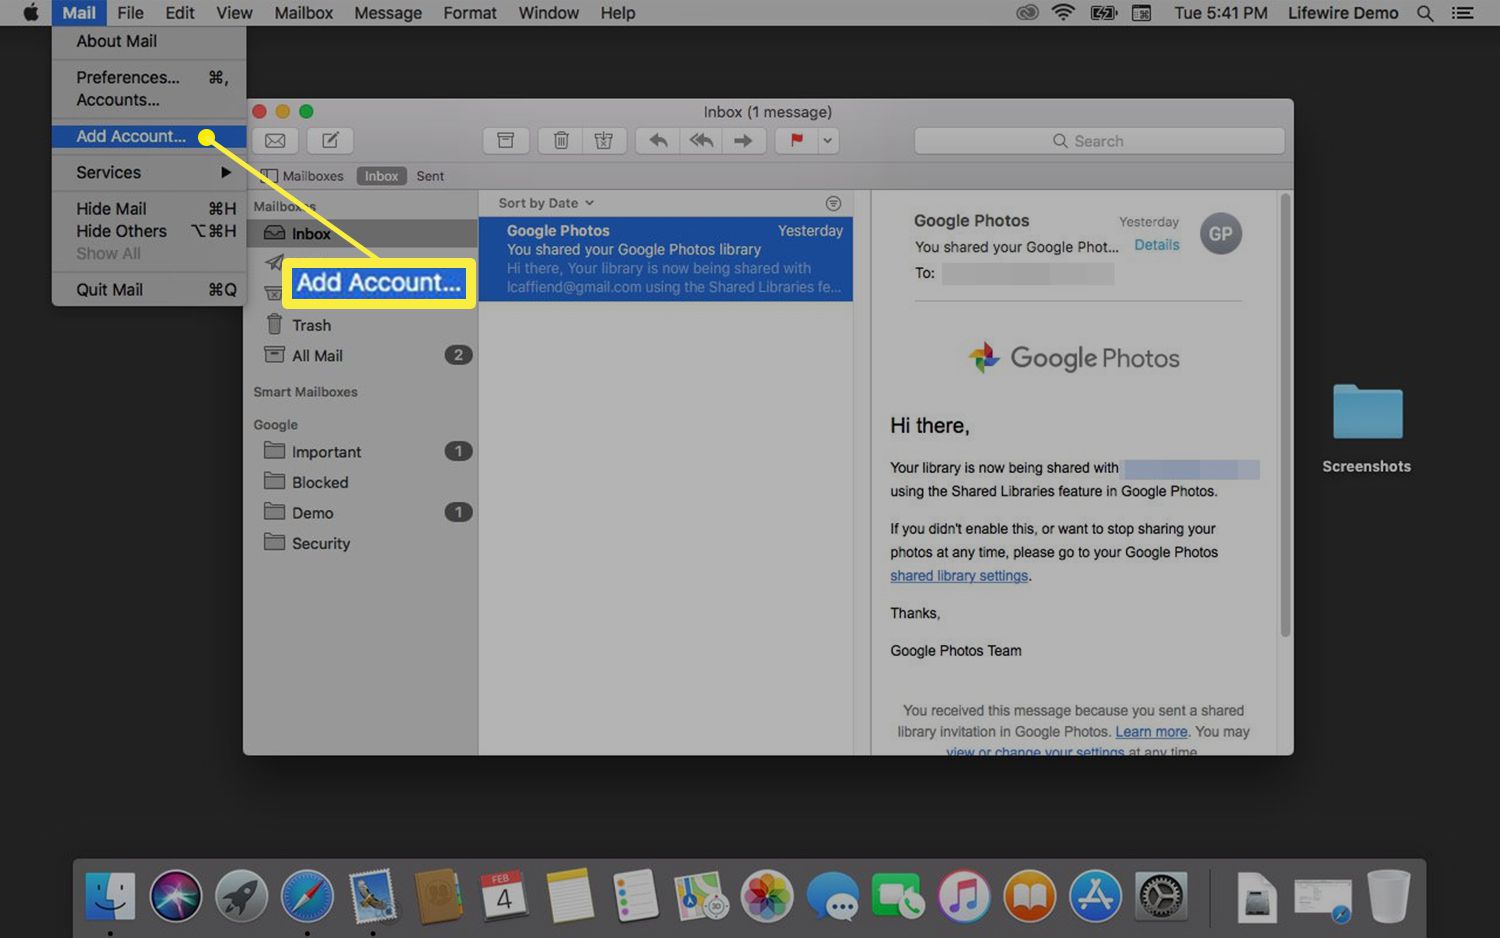Click the GP sender avatar
Screen dimensions: 1500x938
click(x=1221, y=234)
